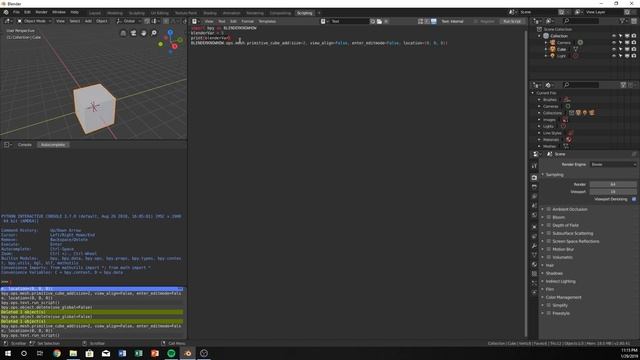Select the Light object icon in outliner

553,56
